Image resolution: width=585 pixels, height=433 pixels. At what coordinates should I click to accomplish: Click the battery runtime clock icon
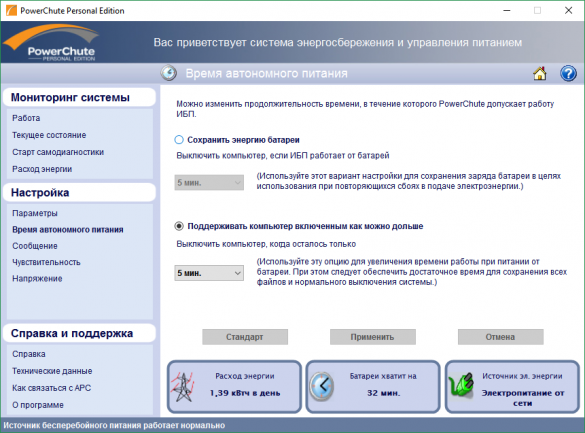tap(322, 386)
